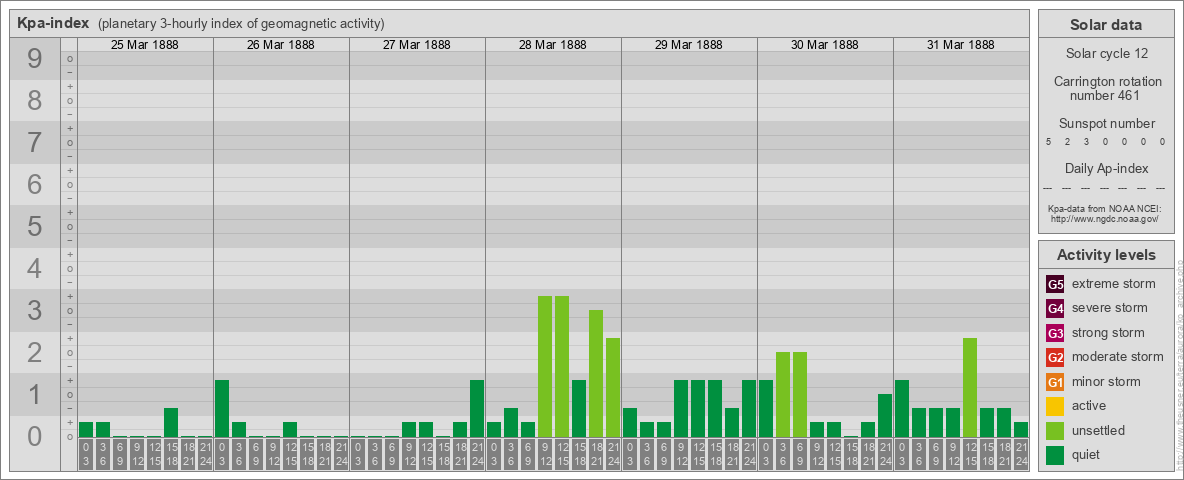The image size is (1184, 480).
Task: Select the 26 Mar 1888 date header
Action: point(281,45)
